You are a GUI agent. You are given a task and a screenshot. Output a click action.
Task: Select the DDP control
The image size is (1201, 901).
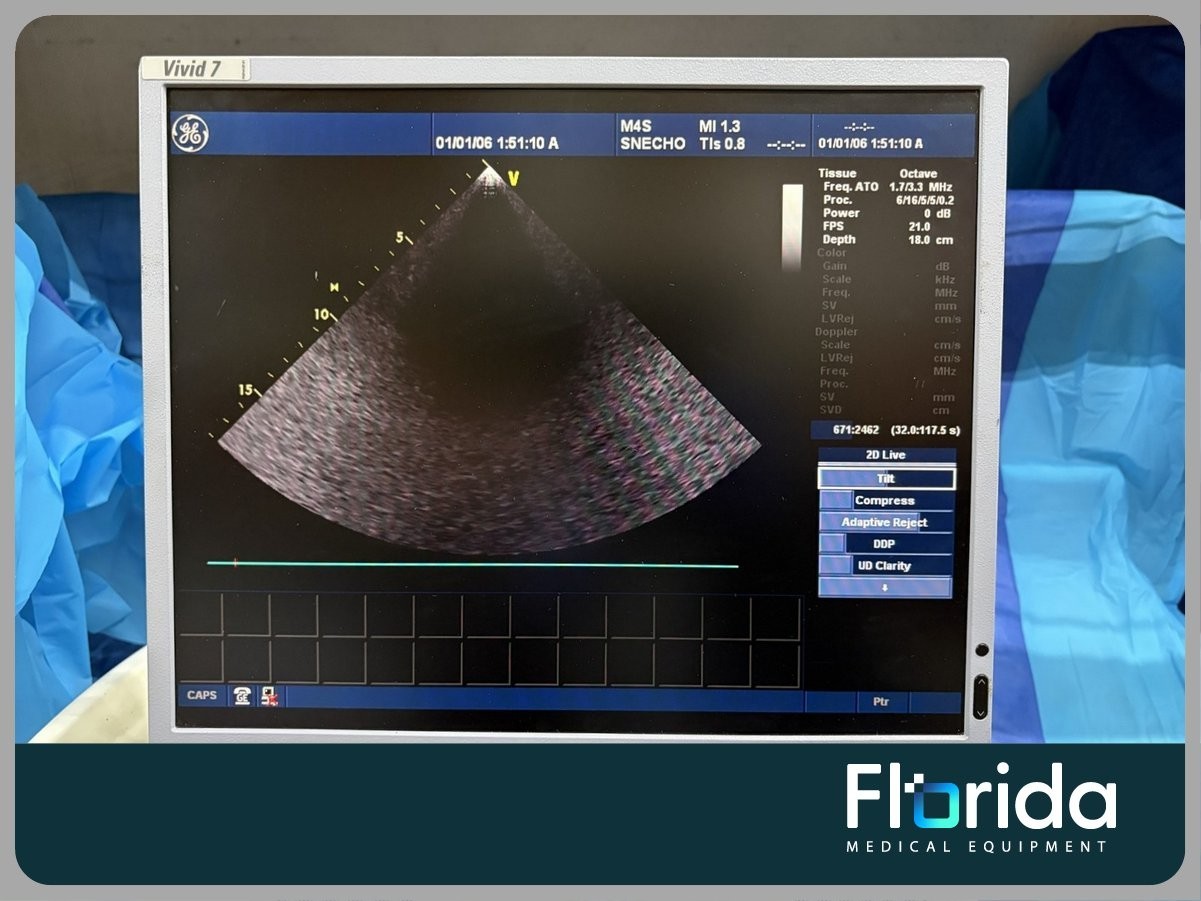coord(886,545)
